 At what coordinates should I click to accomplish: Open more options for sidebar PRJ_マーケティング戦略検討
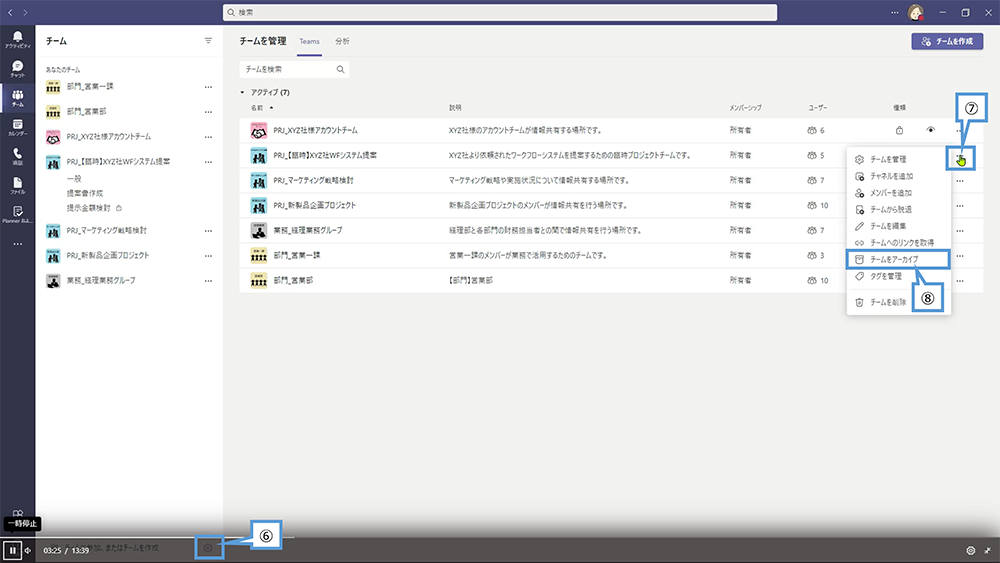click(208, 231)
